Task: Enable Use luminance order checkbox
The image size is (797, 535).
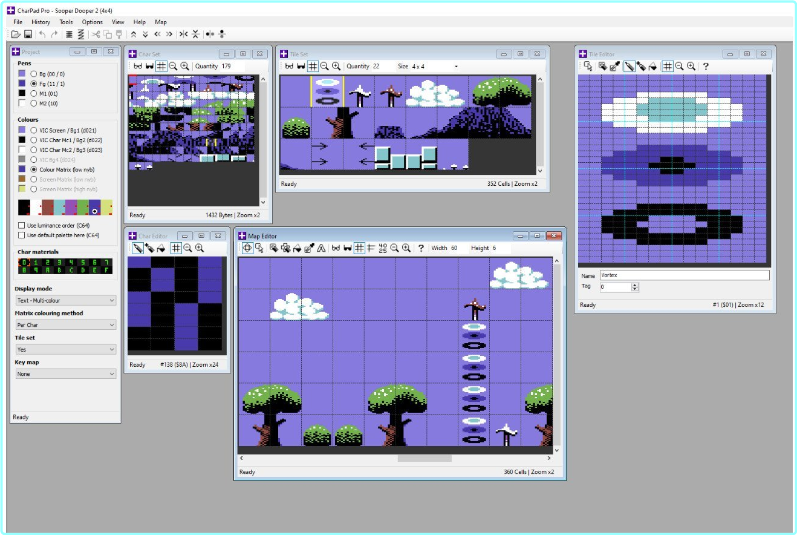Action: point(21,225)
